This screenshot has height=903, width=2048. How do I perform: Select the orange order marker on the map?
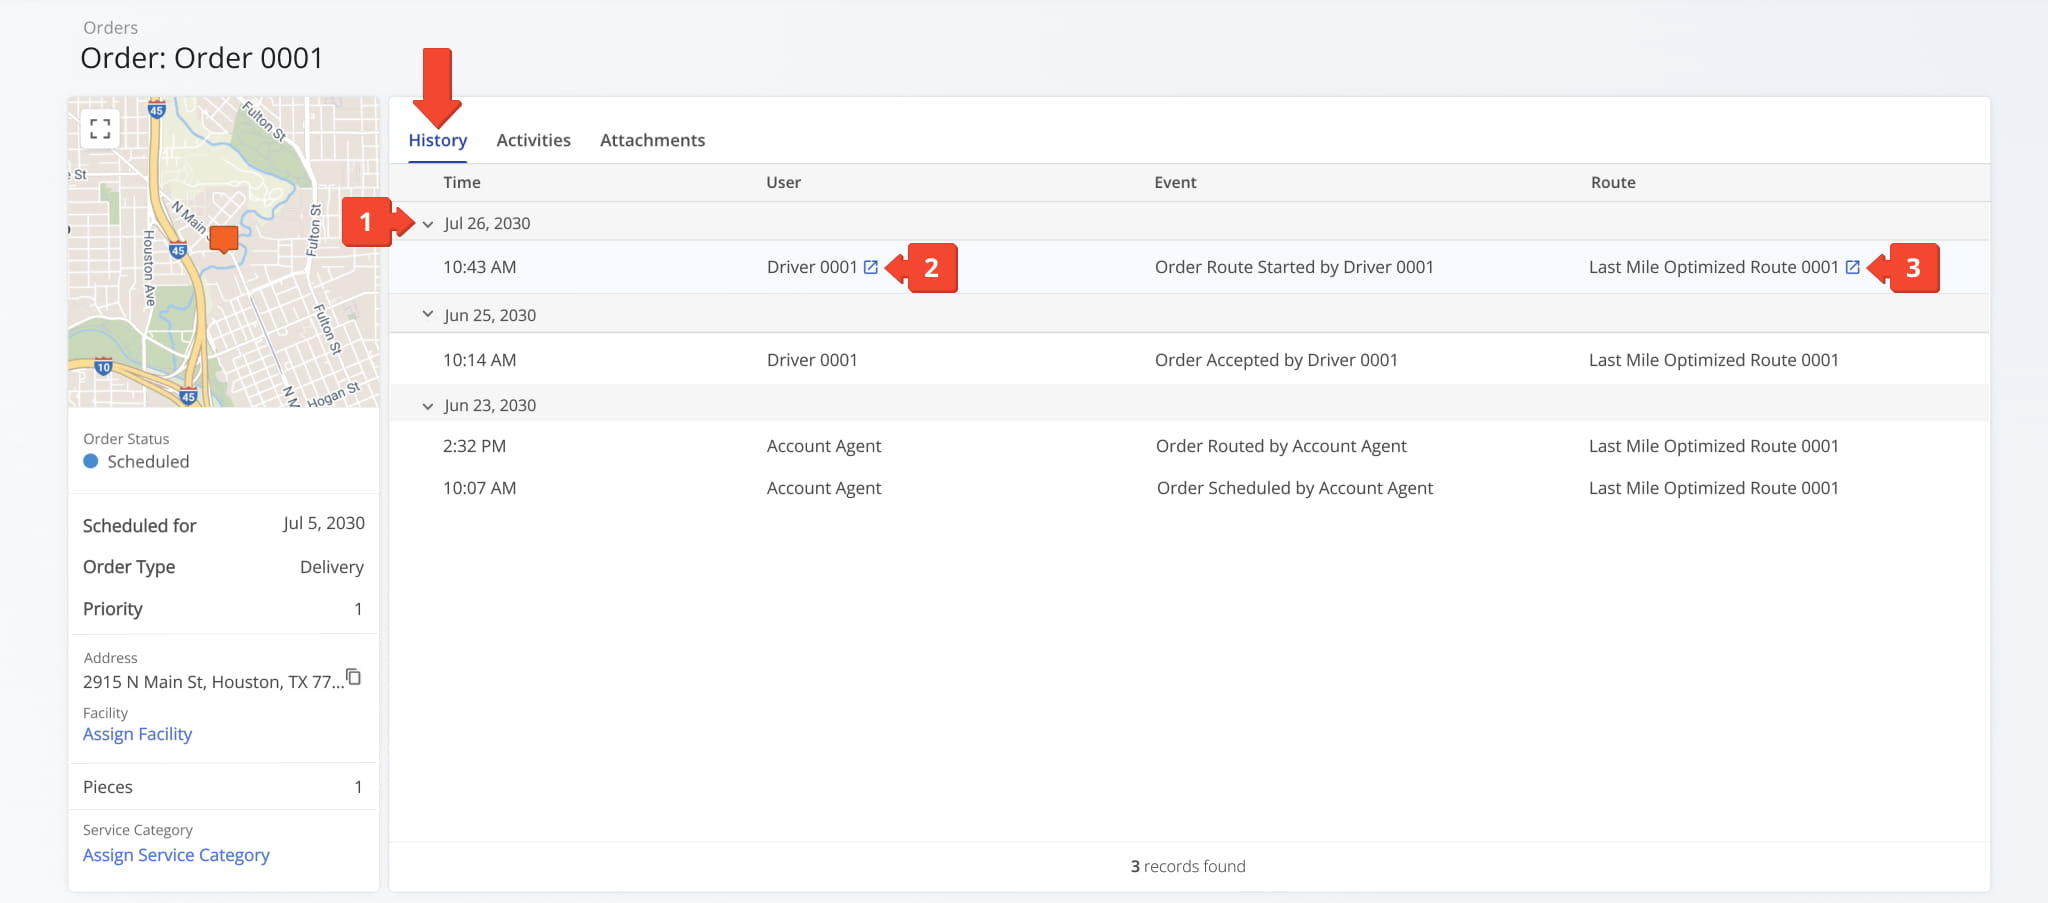click(x=222, y=239)
